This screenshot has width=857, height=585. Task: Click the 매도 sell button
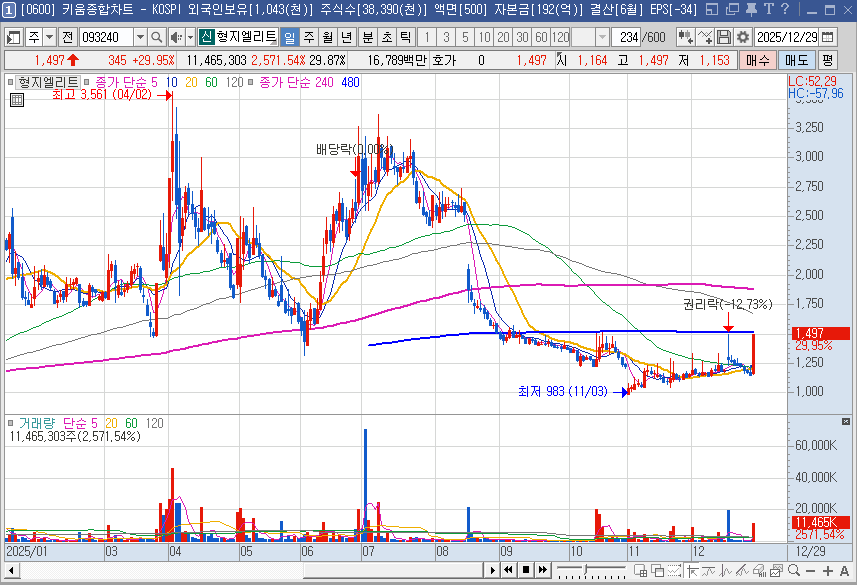pyautogui.click(x=796, y=60)
